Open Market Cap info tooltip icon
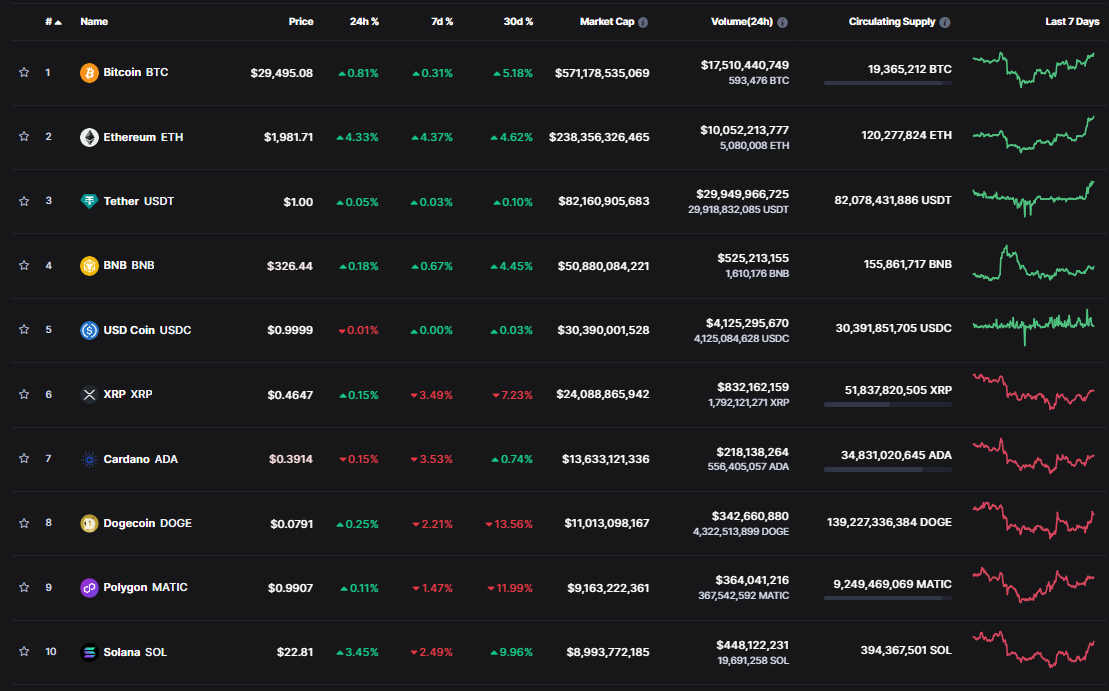The image size is (1109, 691). click(x=643, y=23)
